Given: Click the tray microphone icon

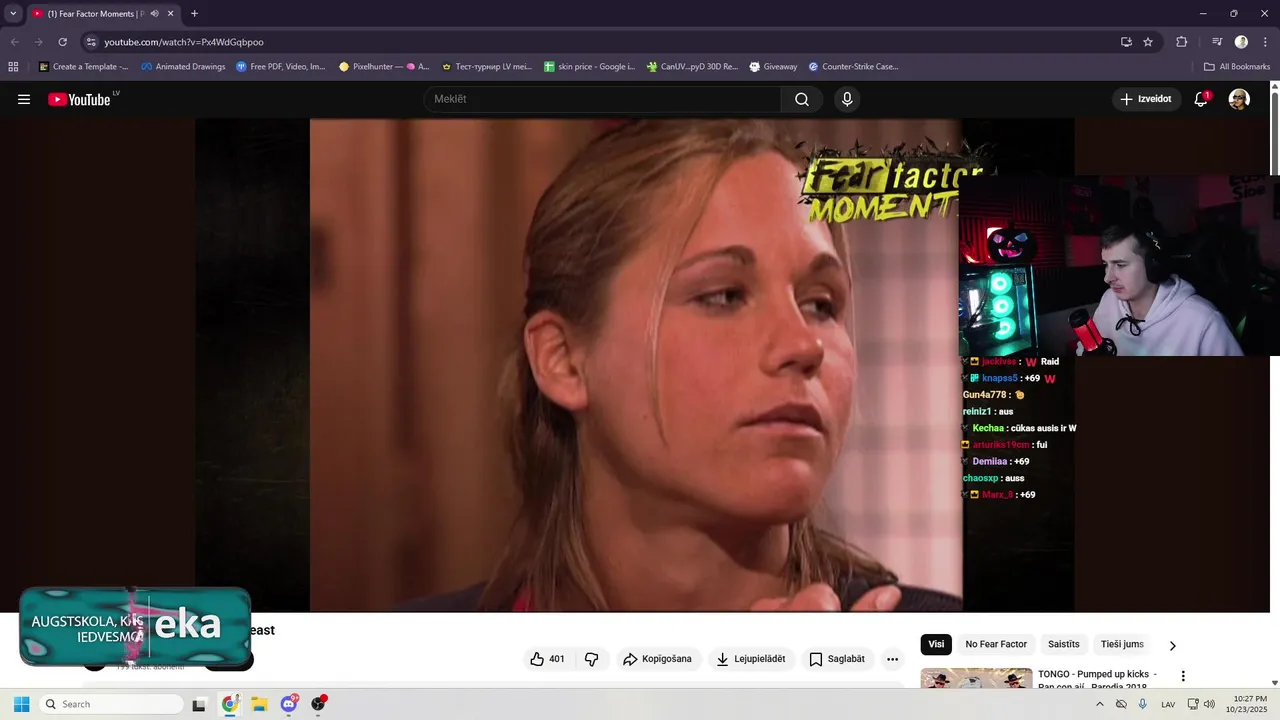Looking at the screenshot, I should pos(1143,704).
